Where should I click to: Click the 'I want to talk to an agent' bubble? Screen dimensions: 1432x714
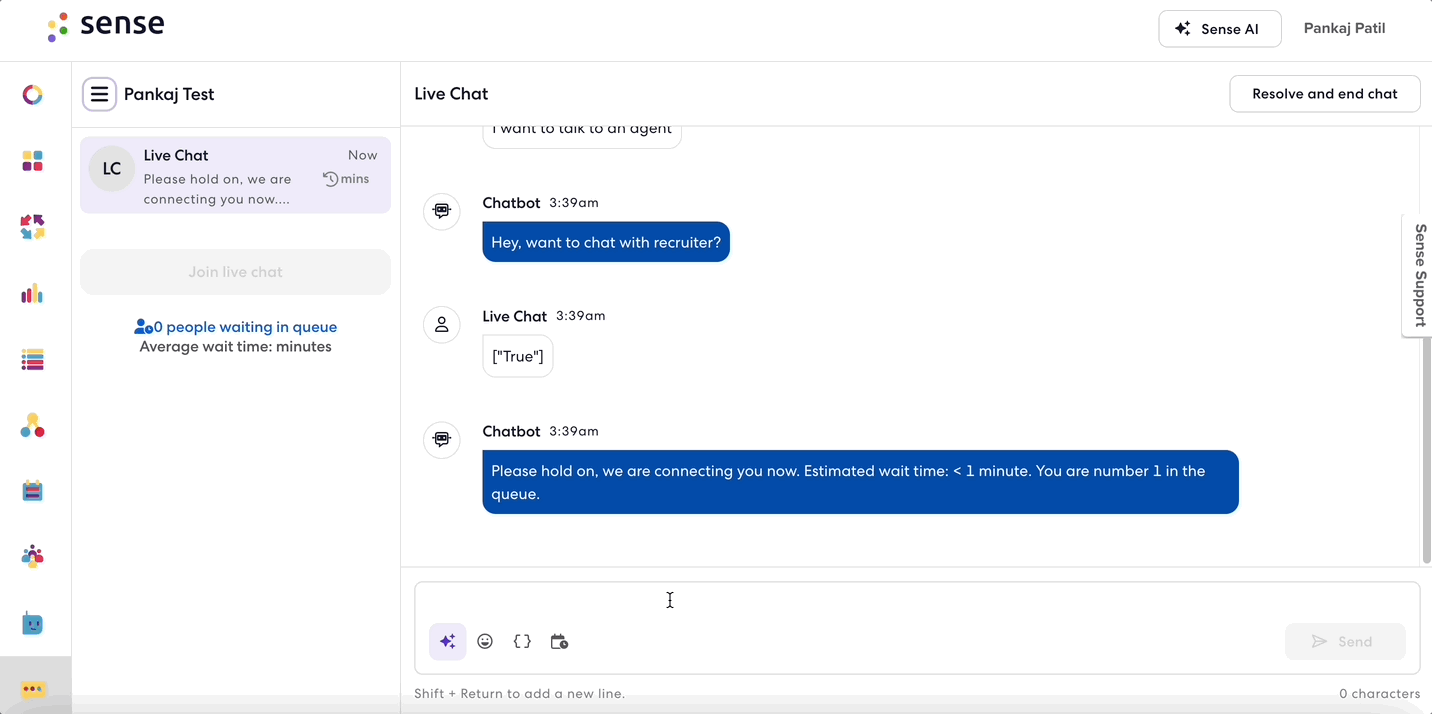coord(582,135)
